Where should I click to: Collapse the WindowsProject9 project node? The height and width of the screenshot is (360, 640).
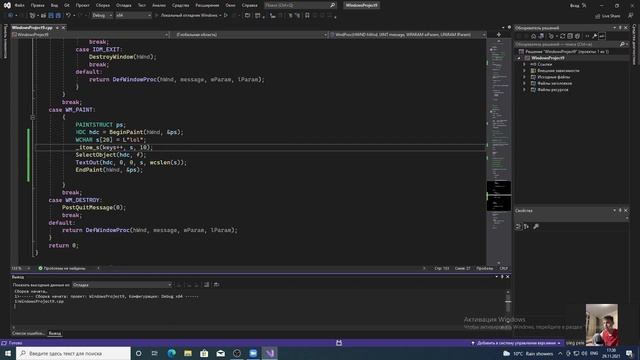click(519, 58)
